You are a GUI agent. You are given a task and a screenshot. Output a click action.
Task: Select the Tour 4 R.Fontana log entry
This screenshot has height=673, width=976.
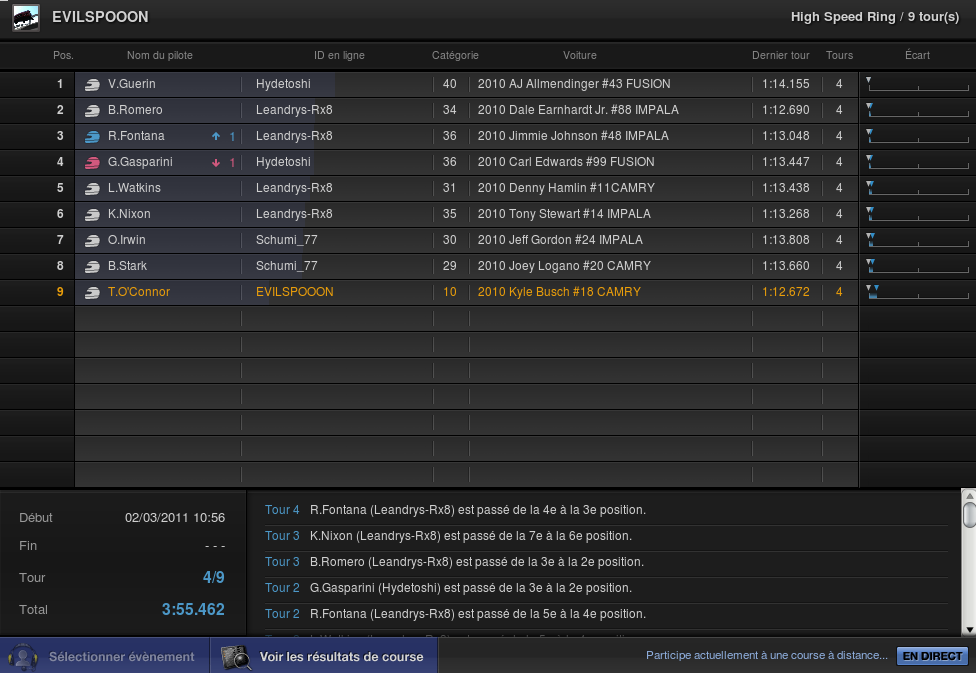pyautogui.click(x=477, y=510)
